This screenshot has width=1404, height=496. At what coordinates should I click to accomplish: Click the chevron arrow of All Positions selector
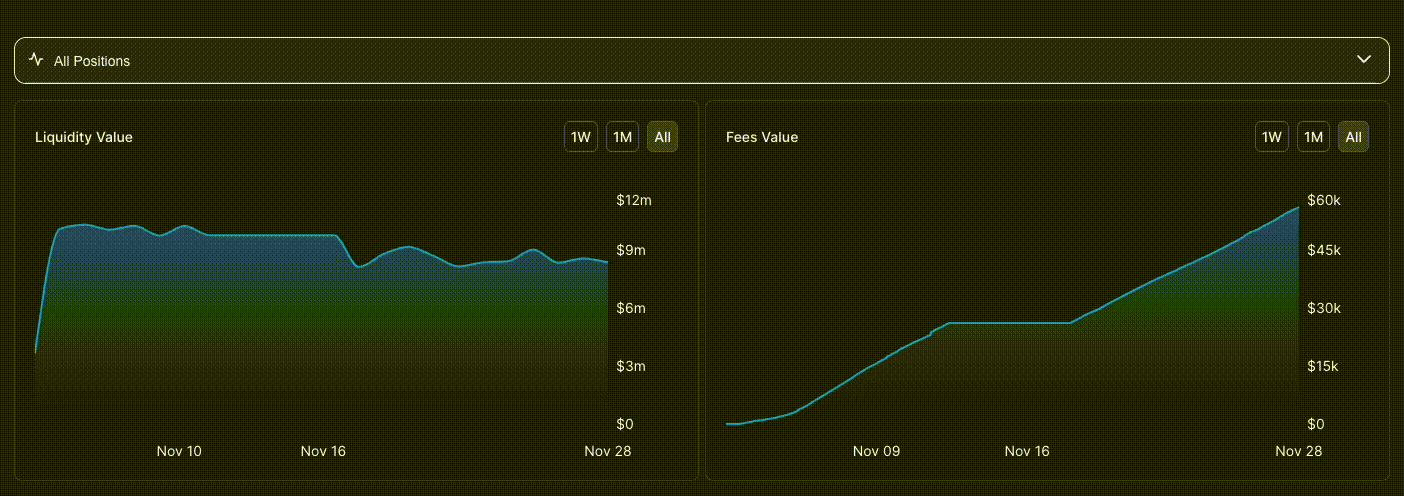[x=1363, y=60]
